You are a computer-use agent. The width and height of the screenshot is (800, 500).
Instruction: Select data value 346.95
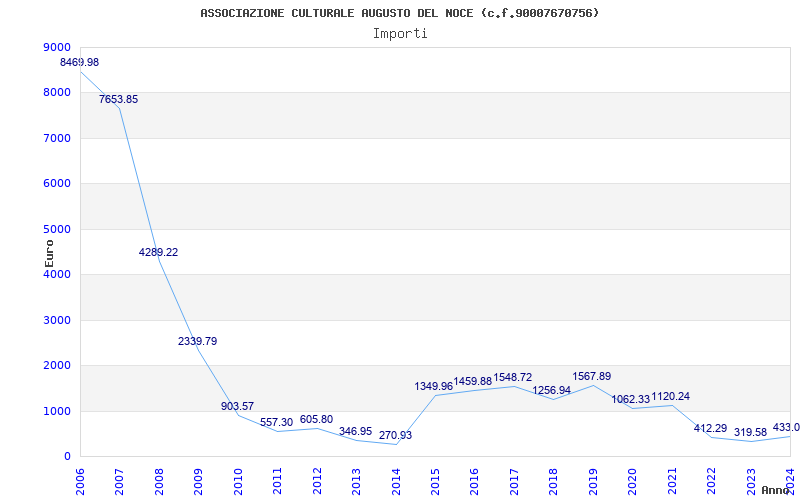pos(356,432)
